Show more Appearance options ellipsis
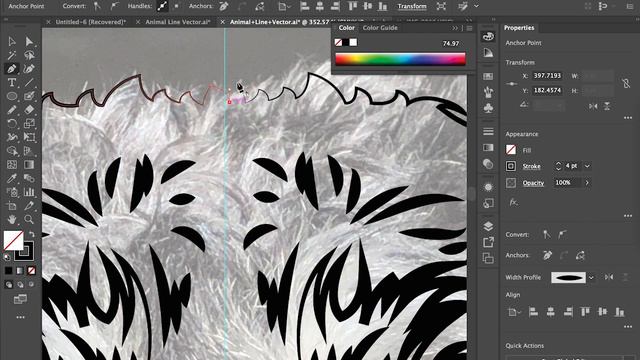 628,216
